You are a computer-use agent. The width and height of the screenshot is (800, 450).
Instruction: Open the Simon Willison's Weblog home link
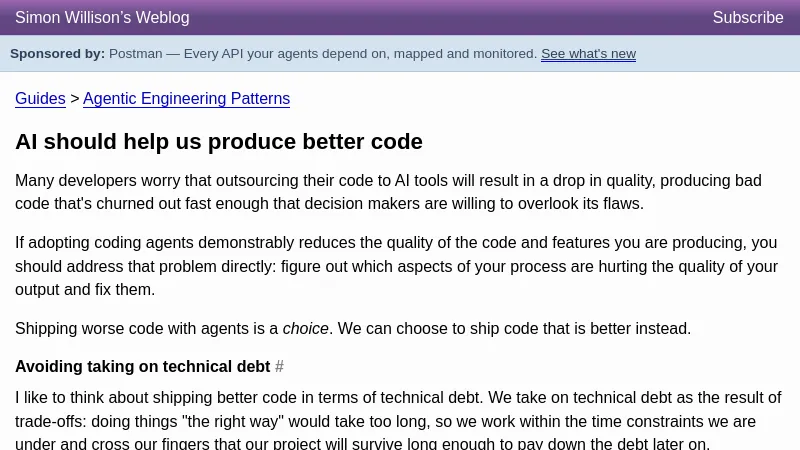click(x=102, y=18)
